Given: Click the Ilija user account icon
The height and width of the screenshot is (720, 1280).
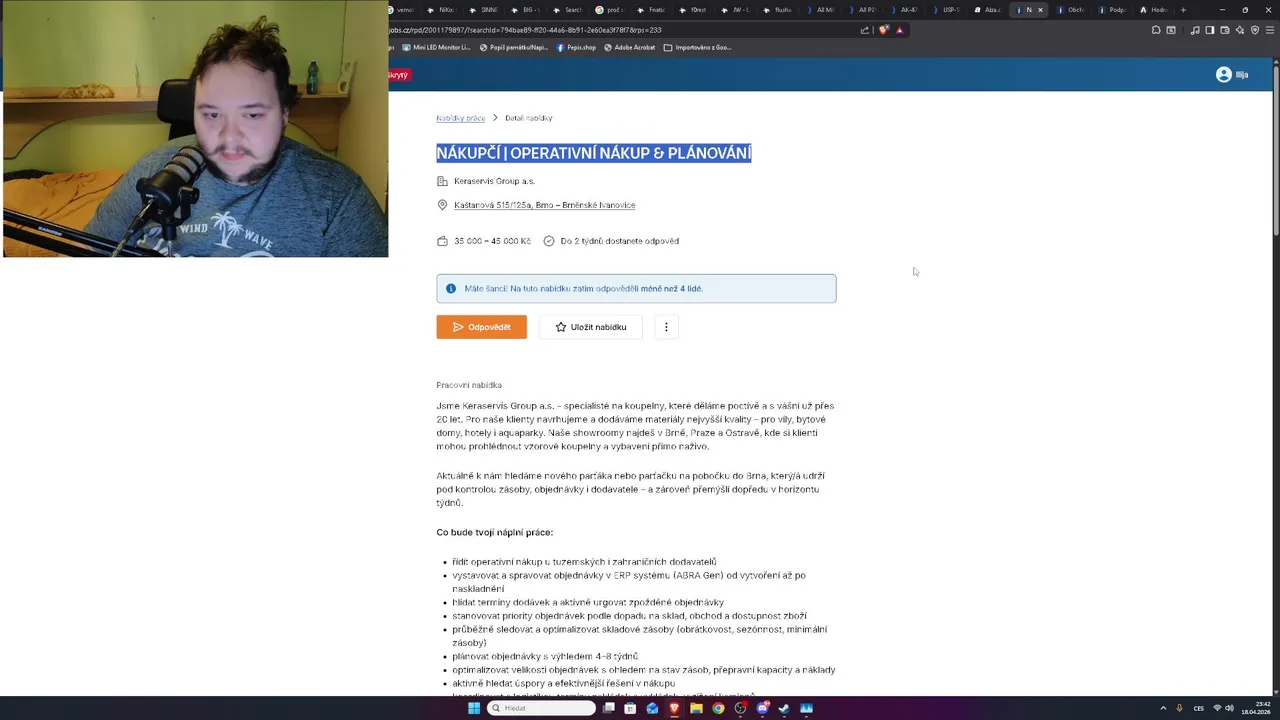Looking at the screenshot, I should click(x=1223, y=75).
